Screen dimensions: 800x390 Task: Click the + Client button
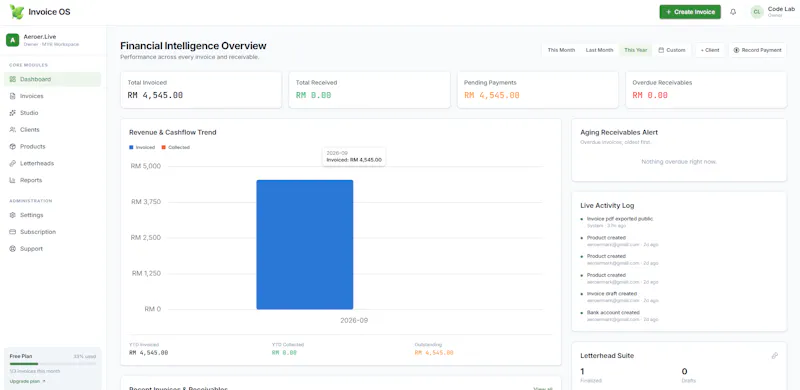pos(710,50)
